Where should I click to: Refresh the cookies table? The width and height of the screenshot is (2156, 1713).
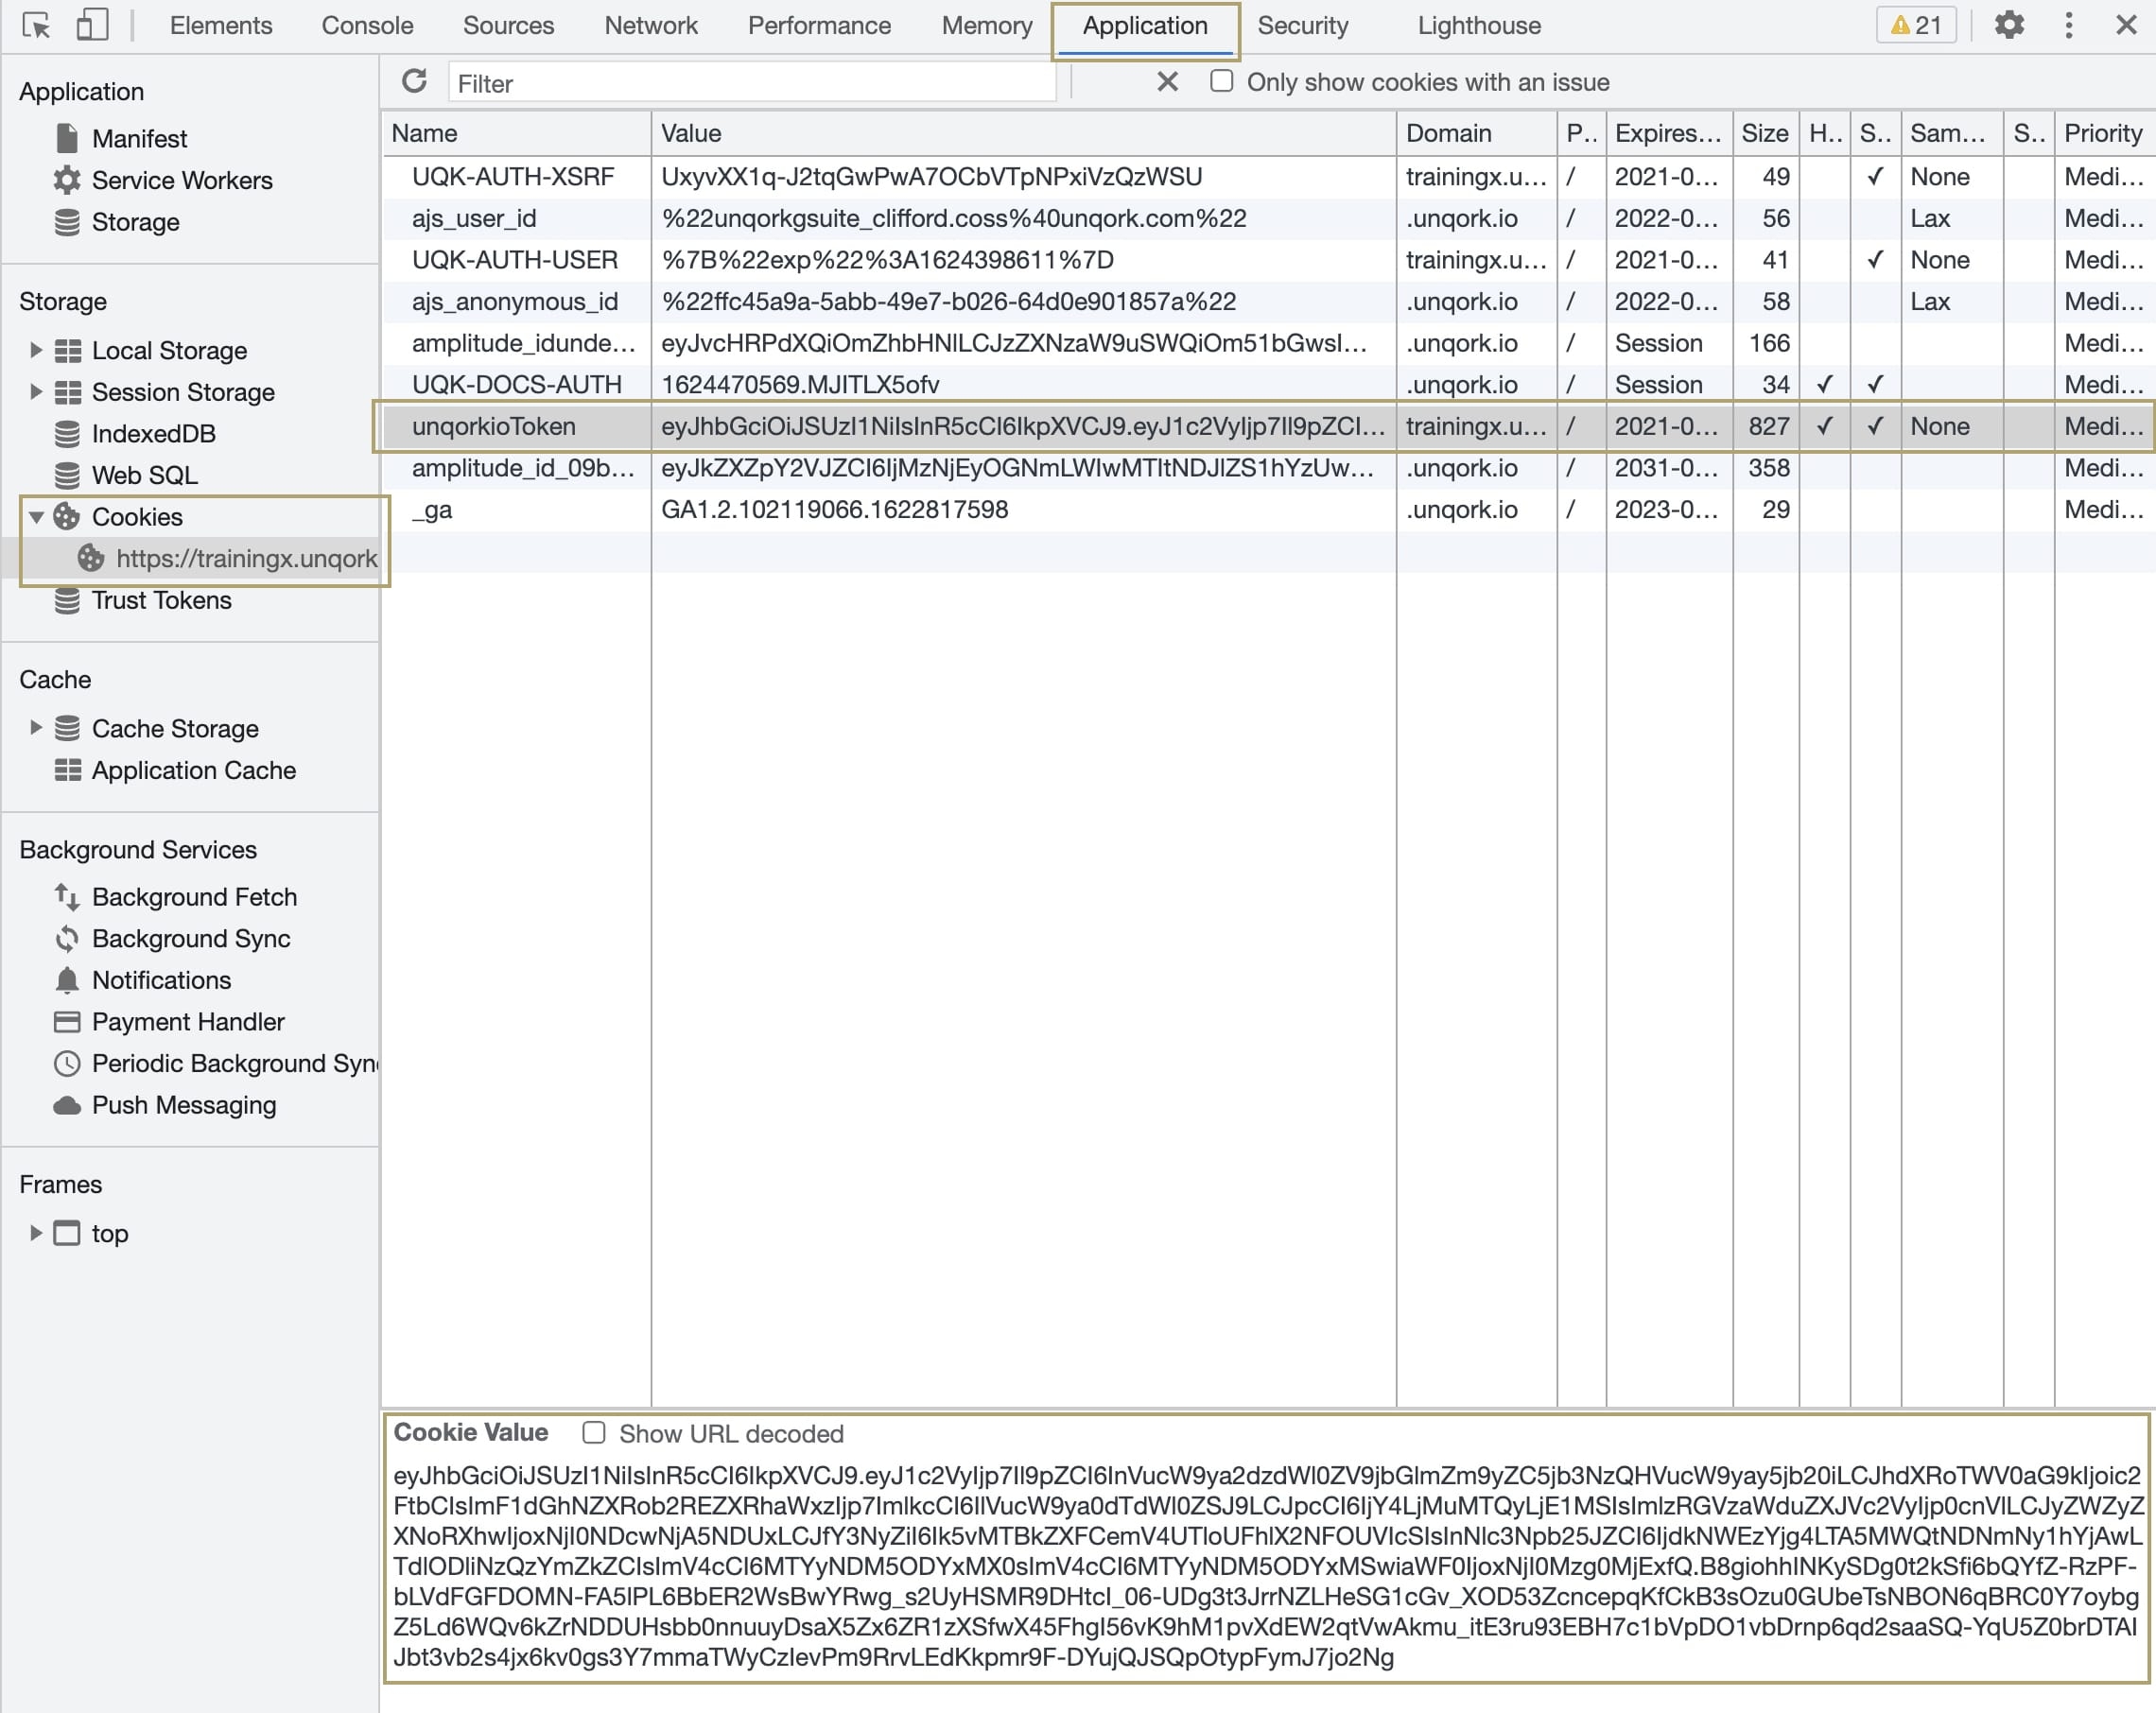[x=414, y=81]
